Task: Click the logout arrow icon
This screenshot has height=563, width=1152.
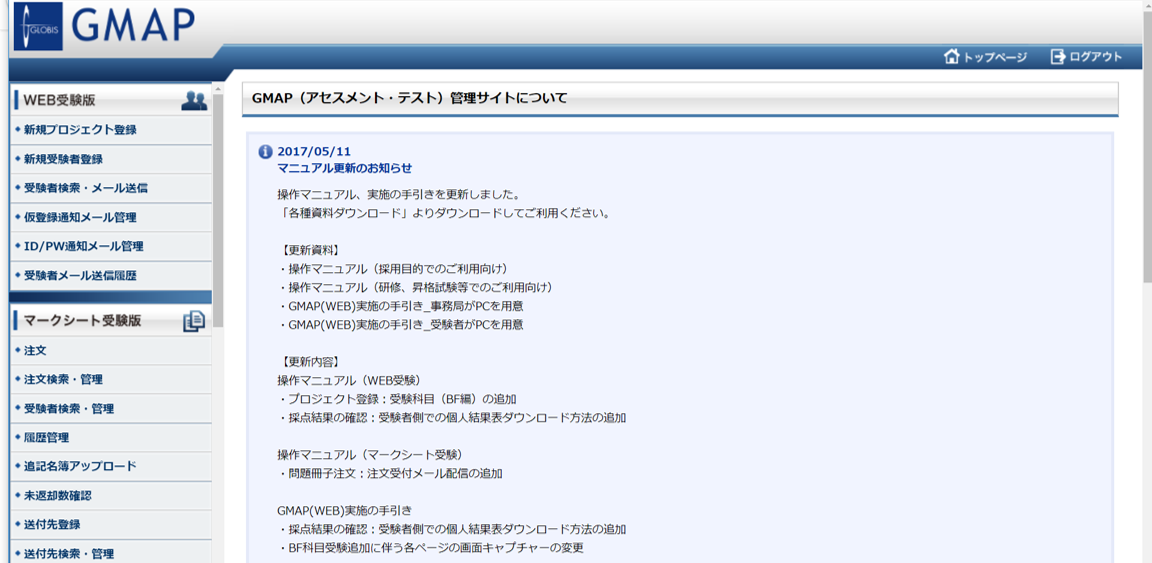Action: coord(1057,57)
